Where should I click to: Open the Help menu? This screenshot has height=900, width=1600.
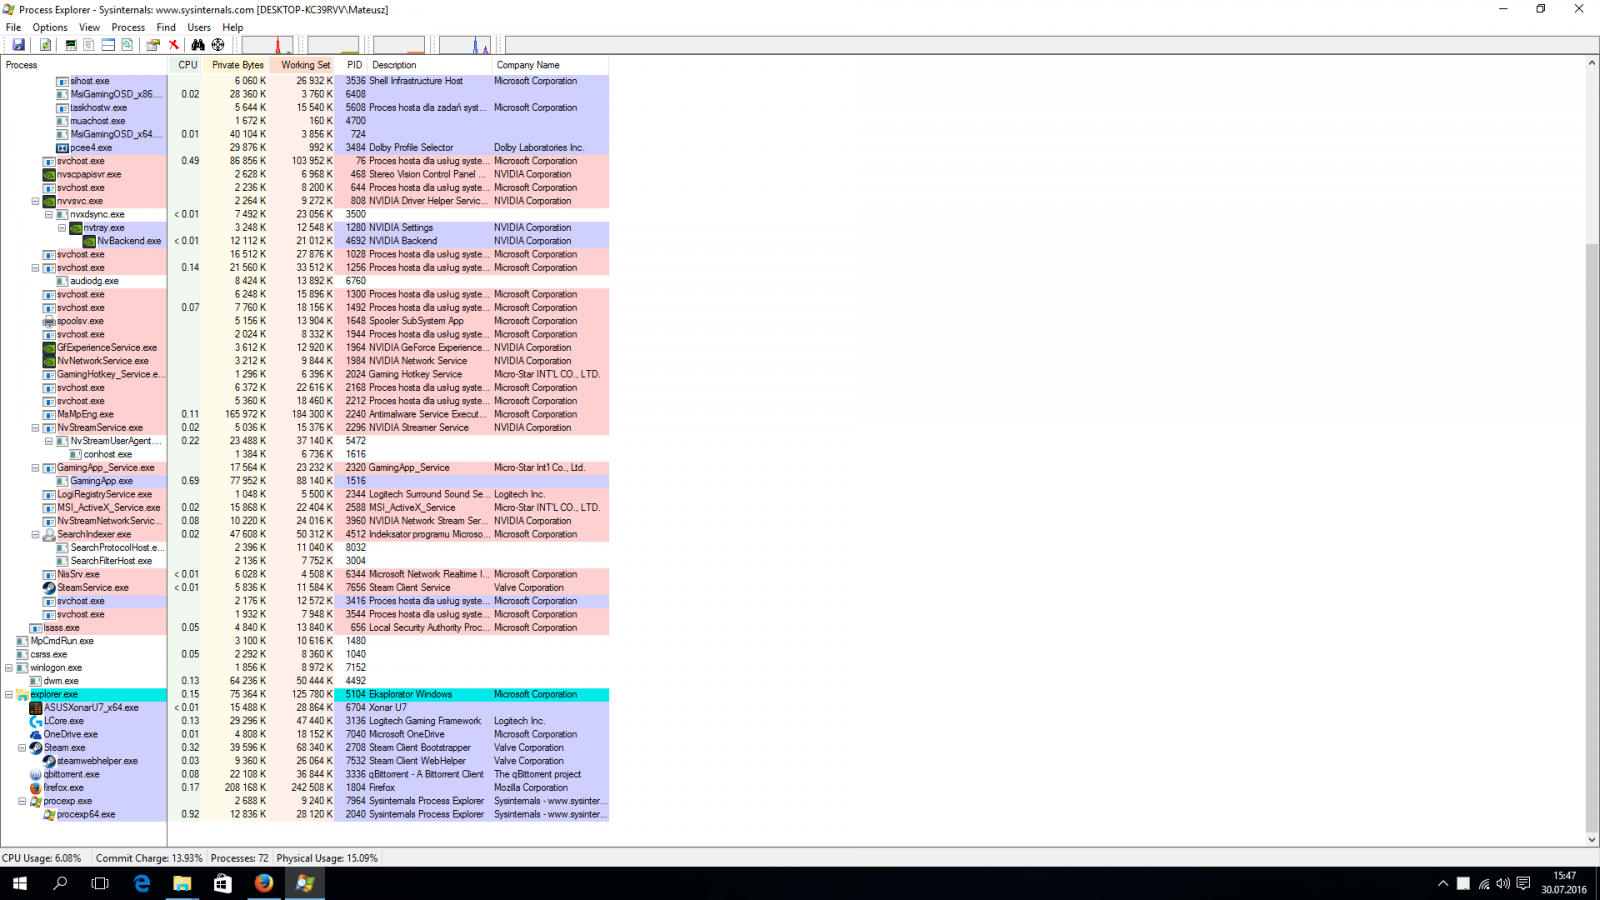tap(233, 27)
